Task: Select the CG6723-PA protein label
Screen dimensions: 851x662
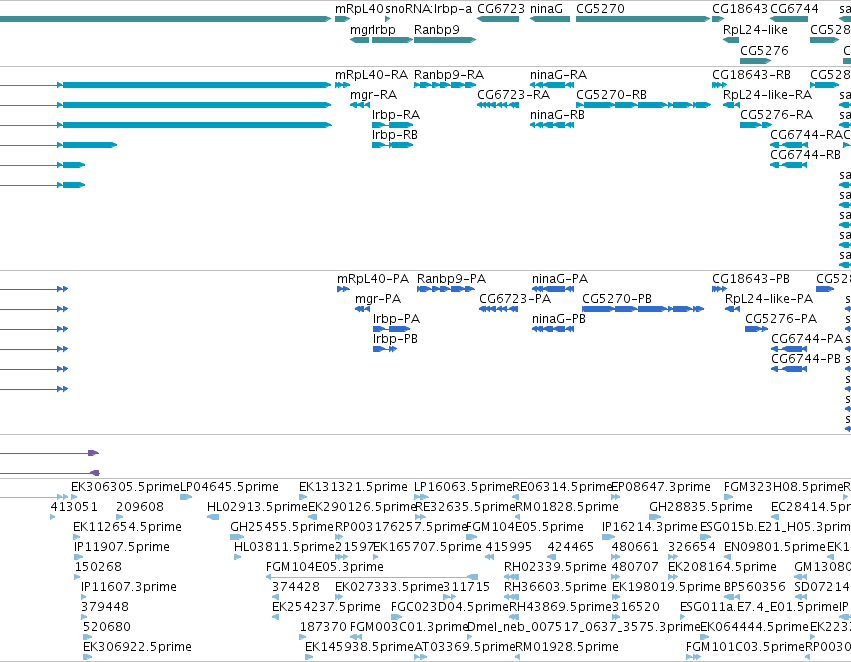Action: (515, 298)
